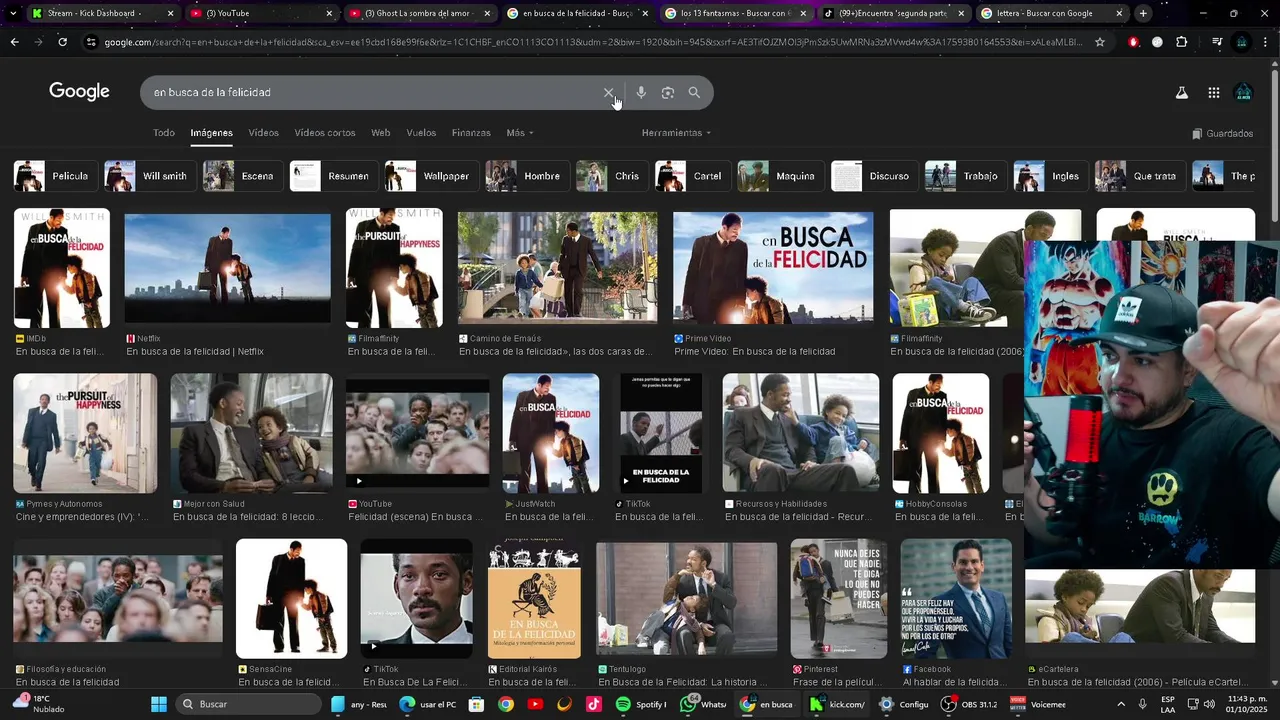Viewport: 1280px width, 720px height.
Task: Apply the 'Discurso' filter chip
Action: [873, 176]
